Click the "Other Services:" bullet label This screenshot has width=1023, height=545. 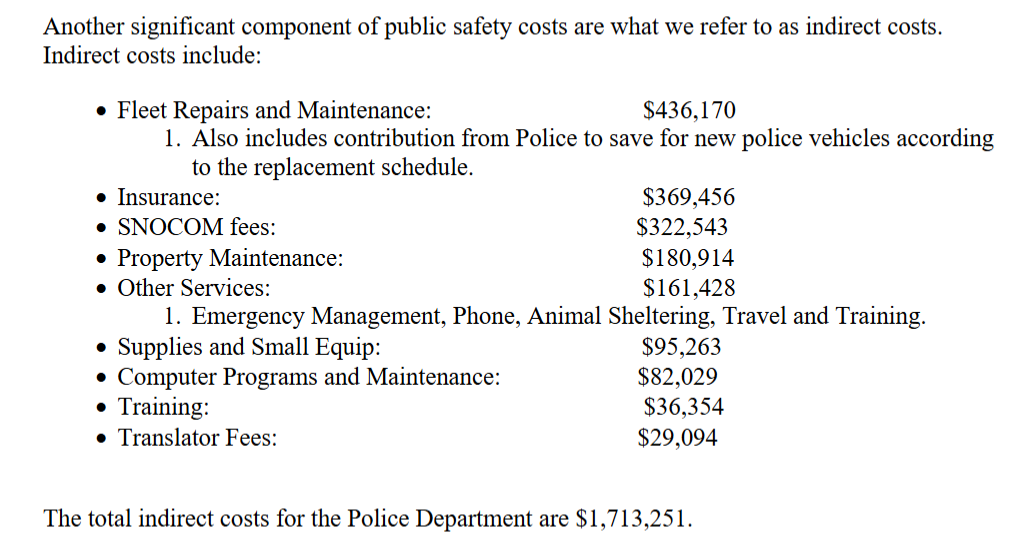click(x=194, y=288)
